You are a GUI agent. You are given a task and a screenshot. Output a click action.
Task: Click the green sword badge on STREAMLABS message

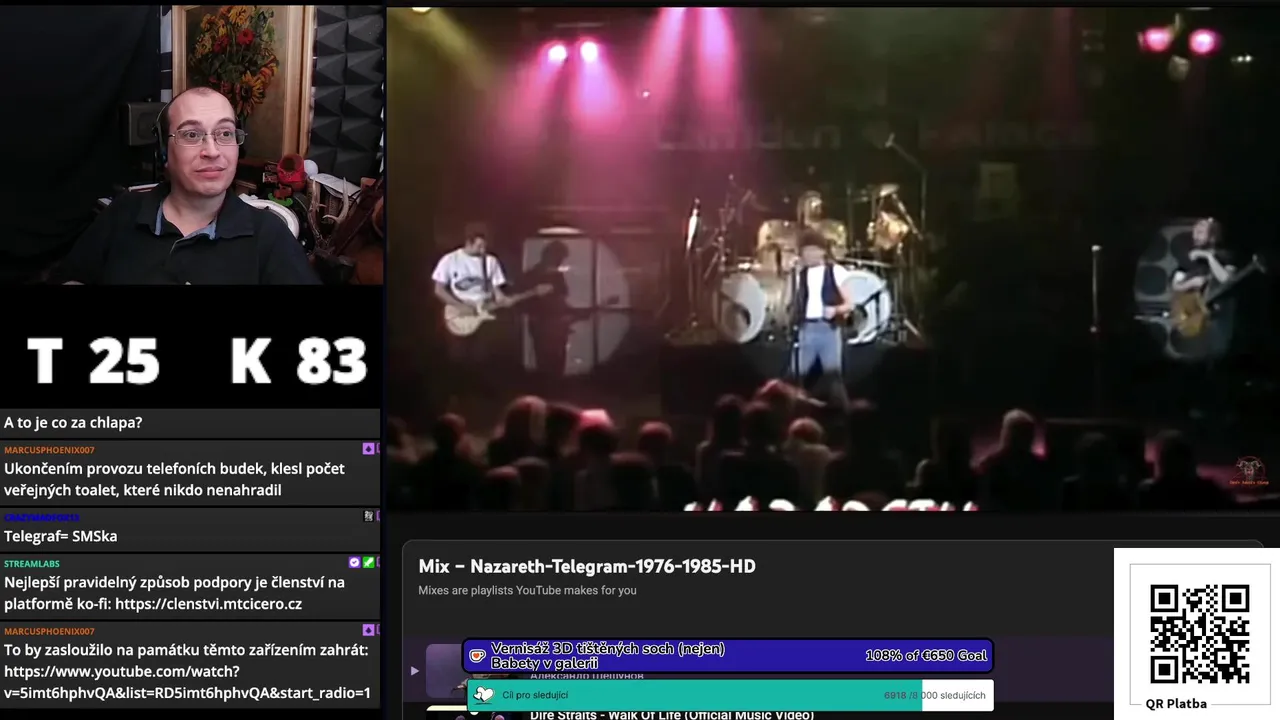click(x=368, y=563)
